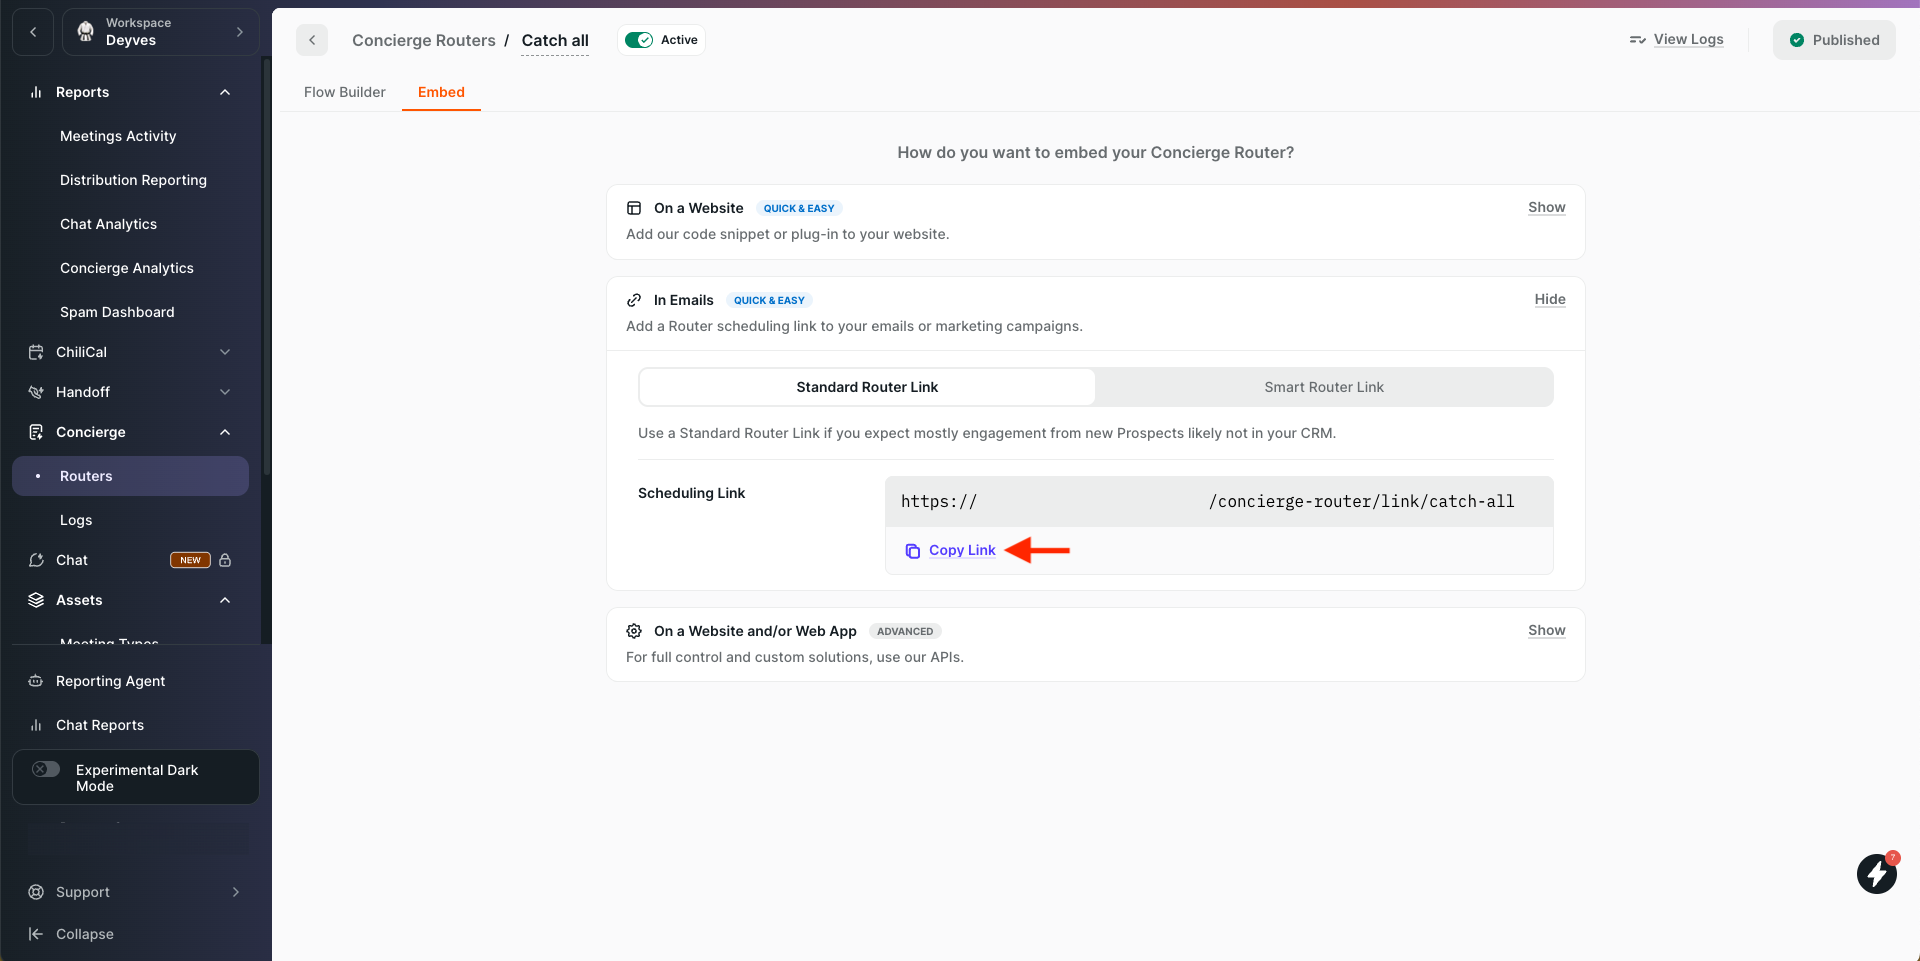Open Concierge Analytics in the sidebar
Image resolution: width=1920 pixels, height=961 pixels.
(127, 268)
